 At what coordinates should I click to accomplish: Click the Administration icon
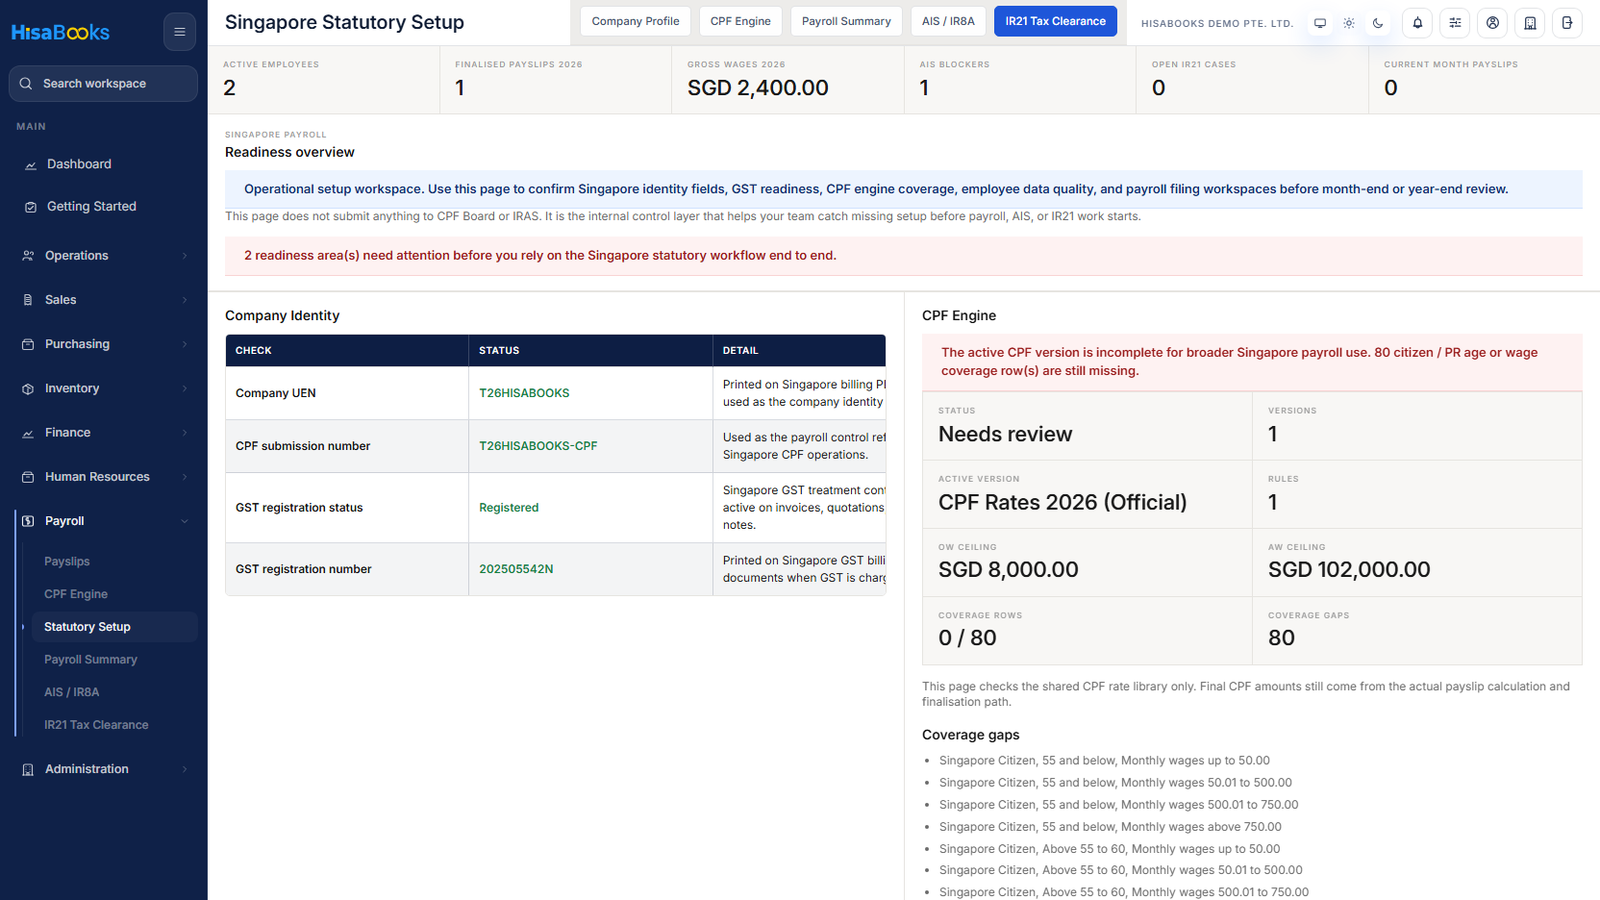coord(28,769)
